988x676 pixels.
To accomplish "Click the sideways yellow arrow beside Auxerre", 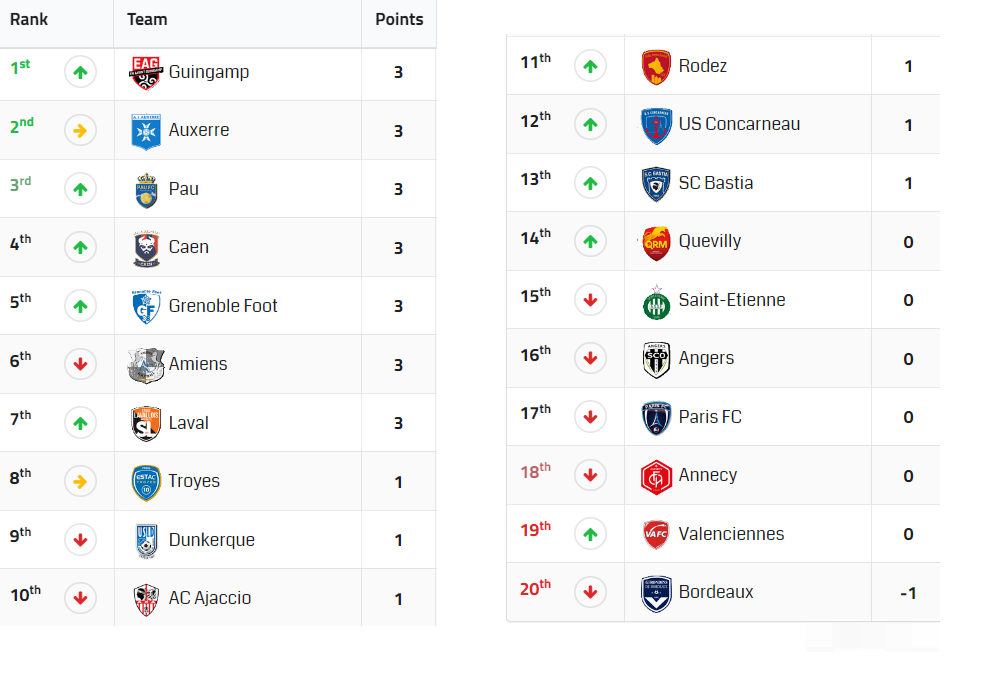I will pos(80,131).
